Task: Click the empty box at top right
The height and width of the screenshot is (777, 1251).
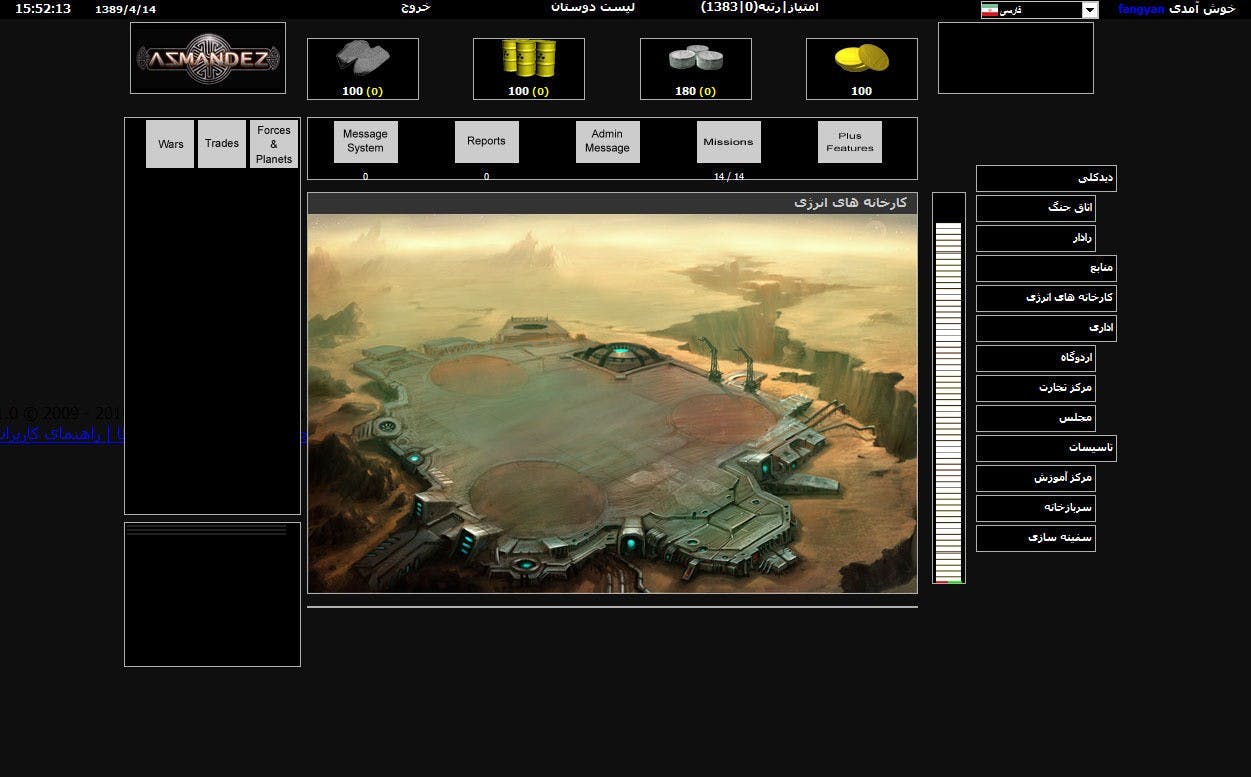Action: 1016,58
